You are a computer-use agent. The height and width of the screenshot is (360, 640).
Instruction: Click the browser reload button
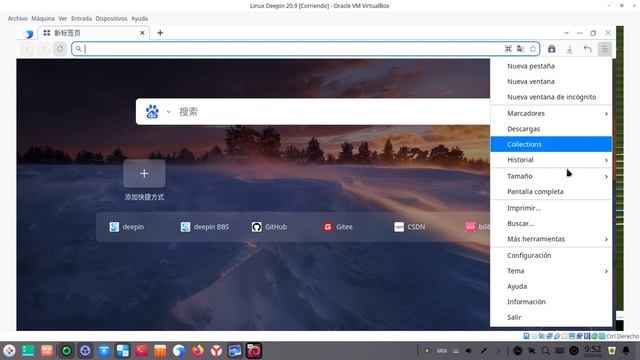(x=60, y=49)
